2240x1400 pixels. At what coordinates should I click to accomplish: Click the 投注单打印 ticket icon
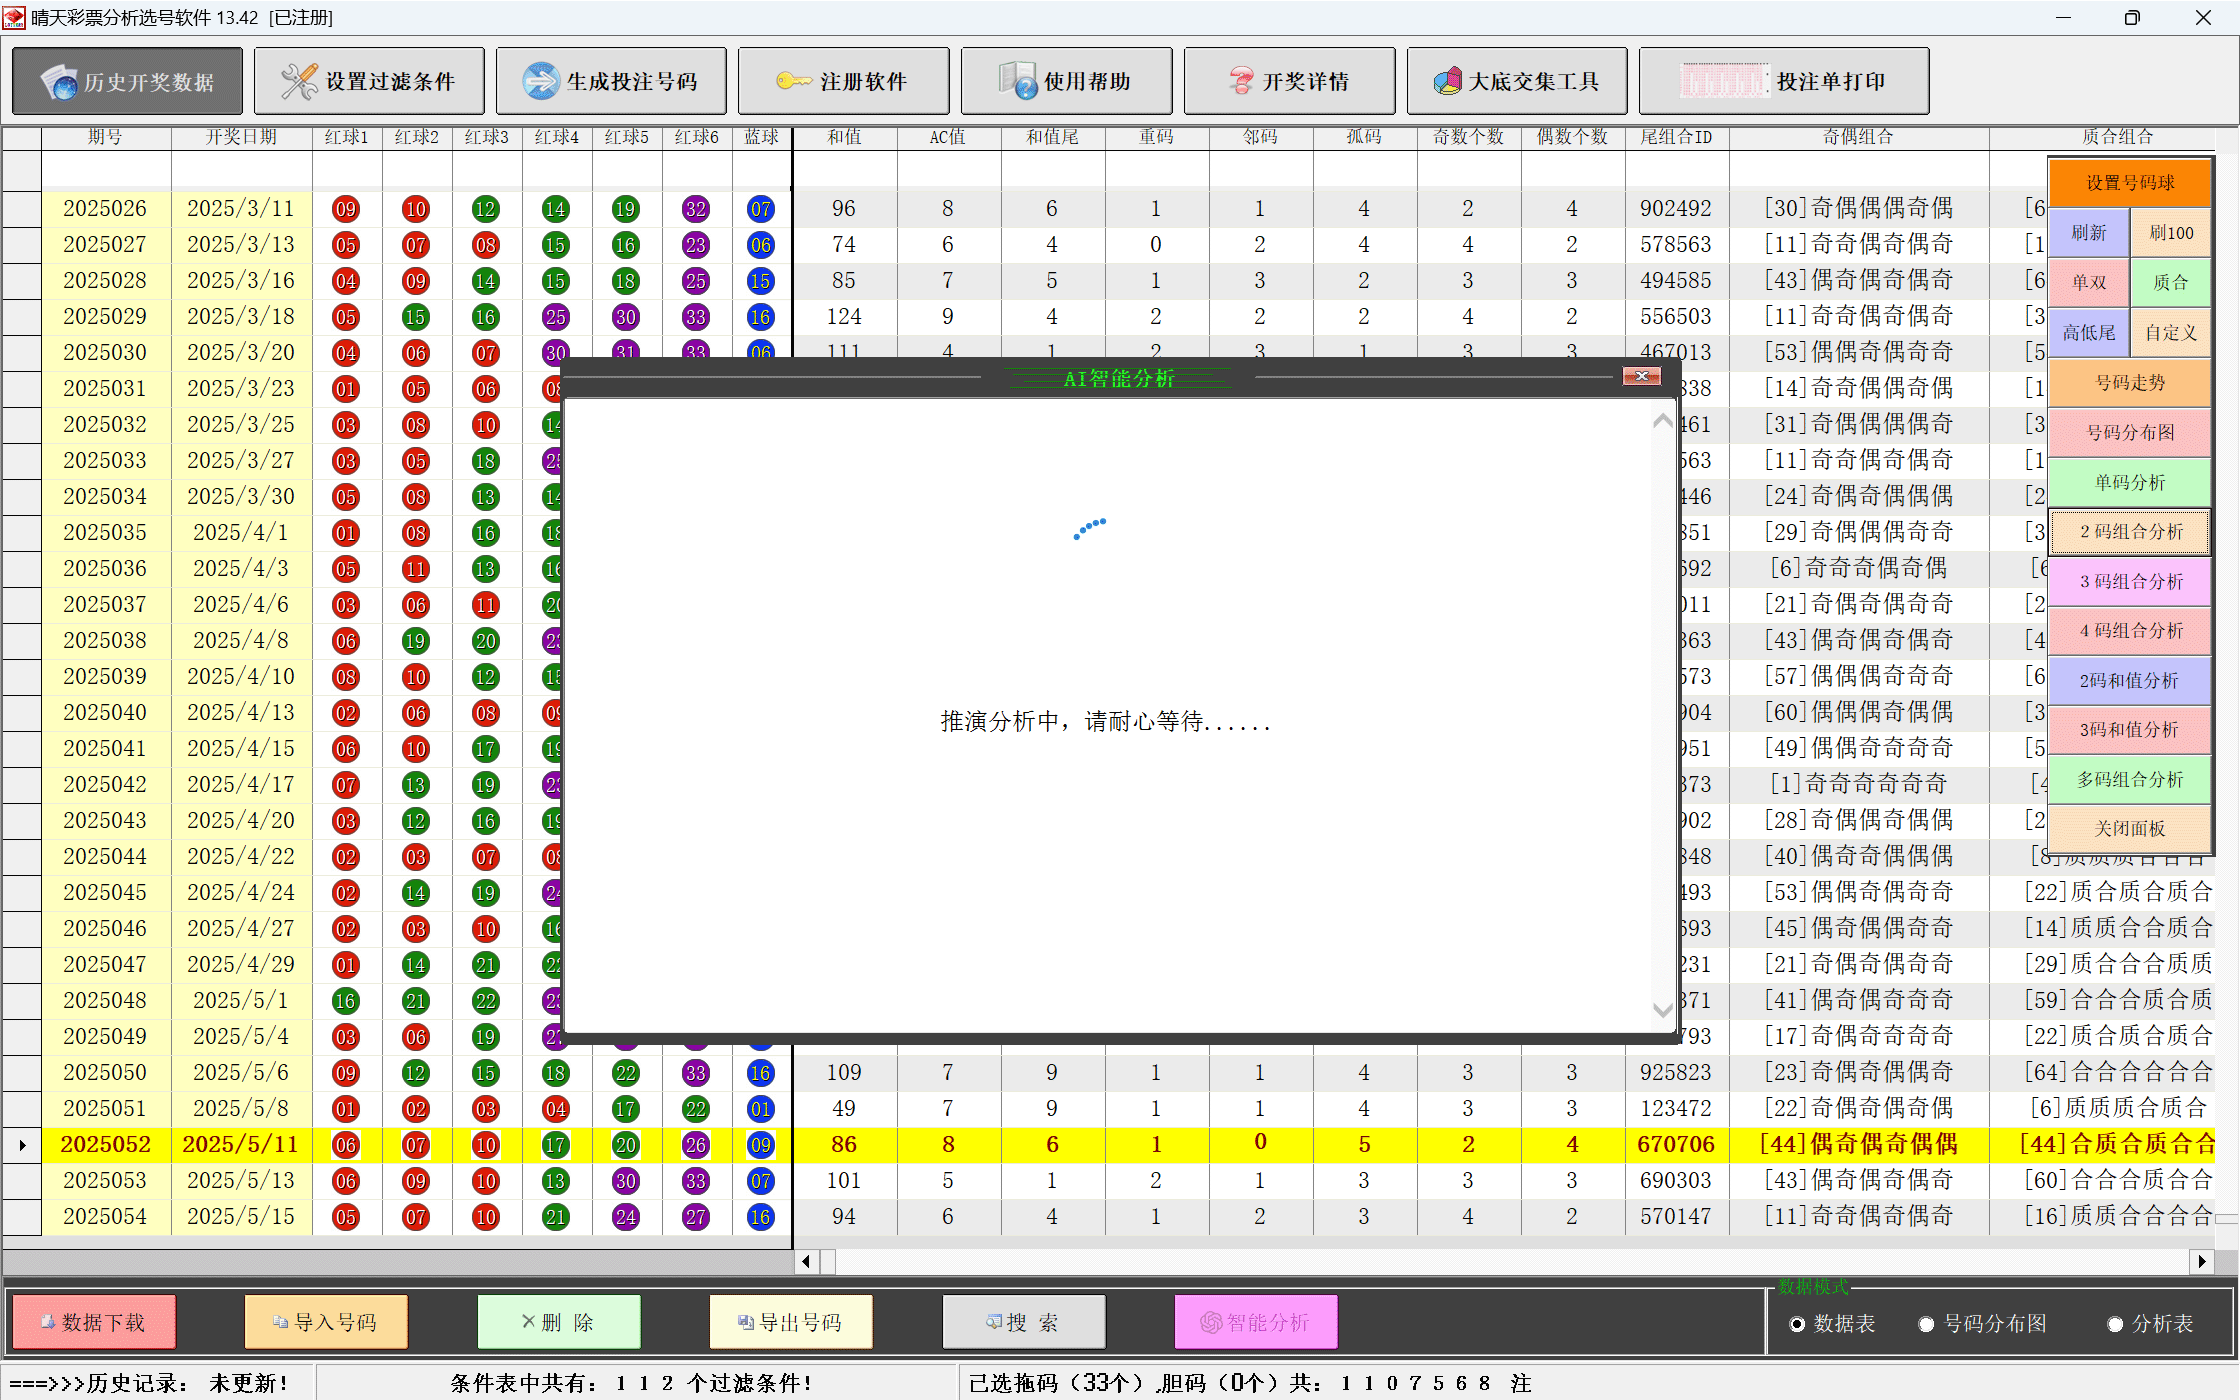pos(1724,81)
